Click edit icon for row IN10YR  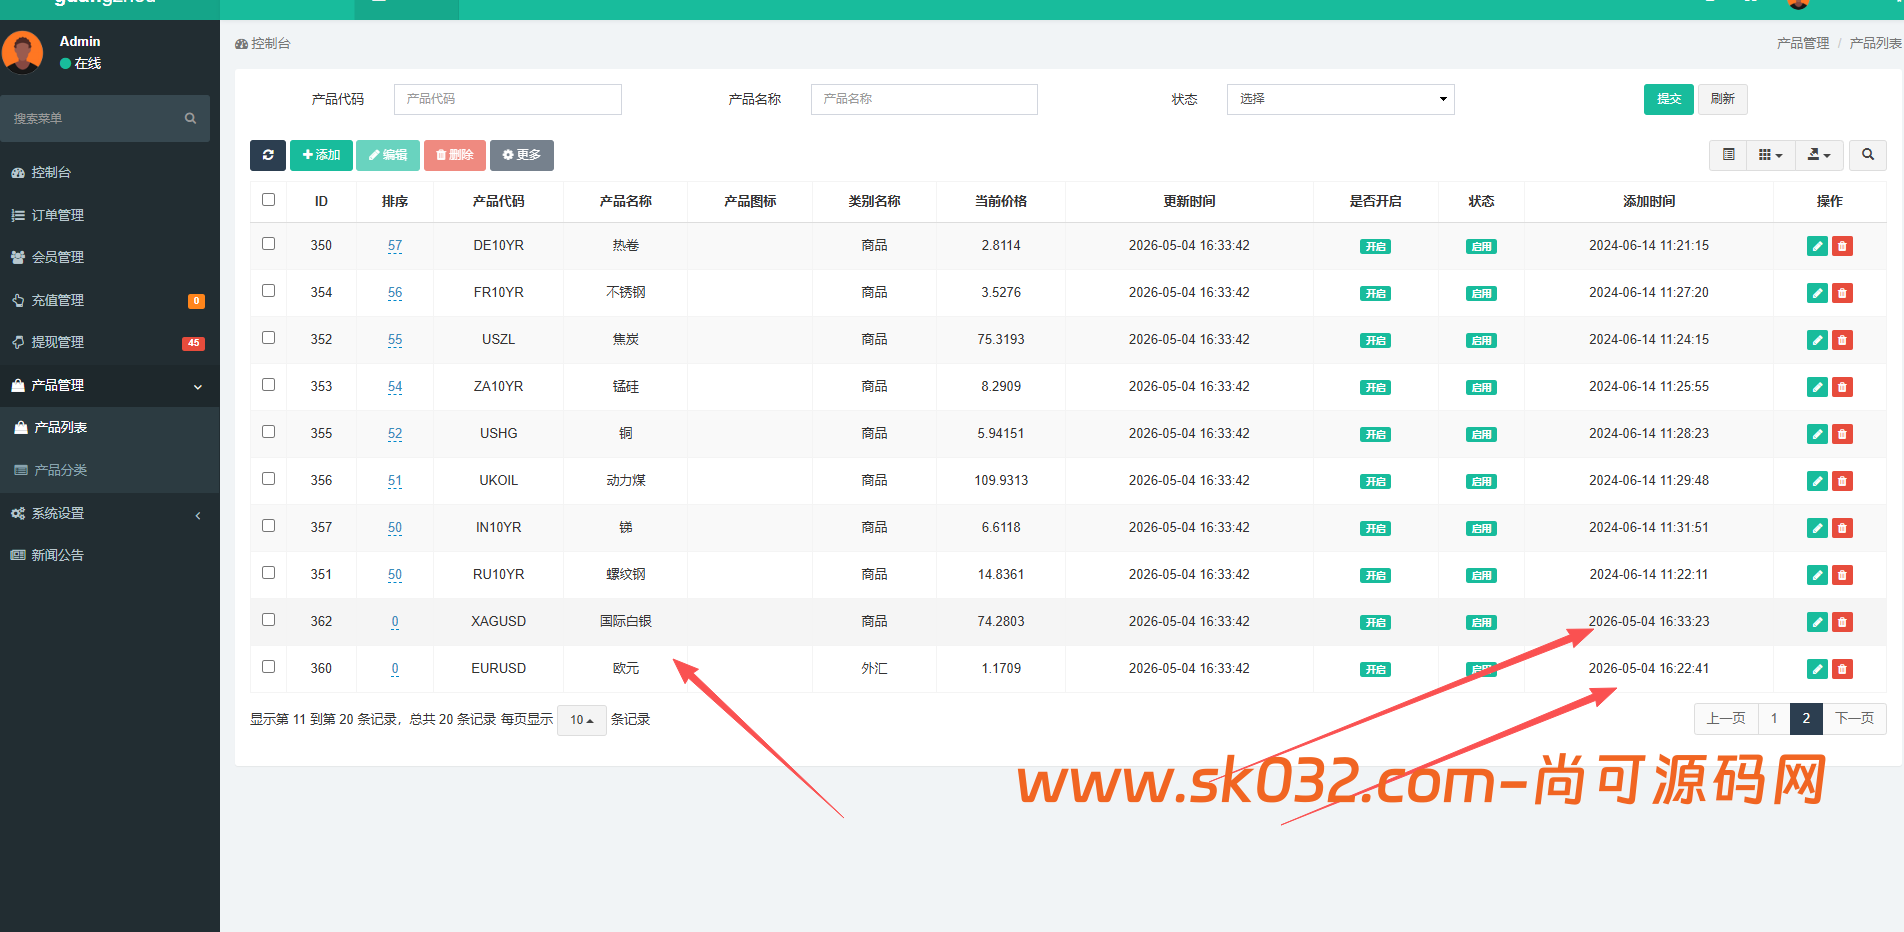pos(1818,528)
